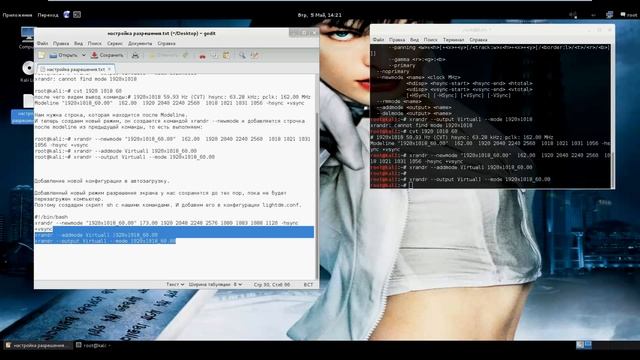Click the Find magnifier icon in gedit toolbar
The height and width of the screenshot is (360, 640).
242,56
